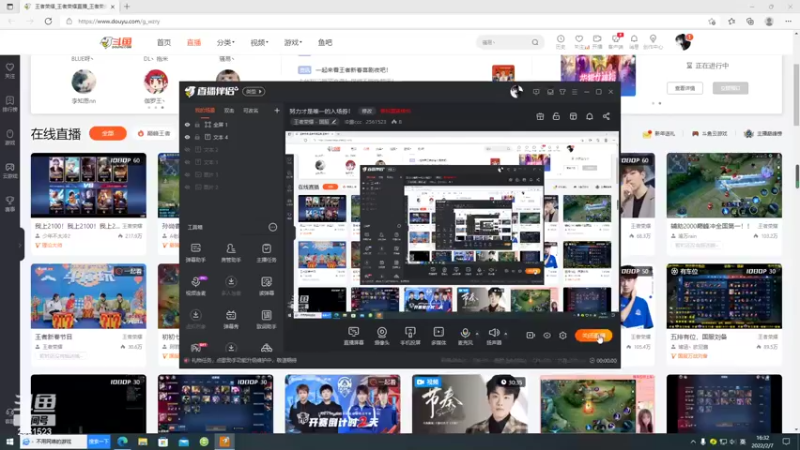Hide the 文本 4 source with its eye icon
This screenshot has width=800, height=450.
187,137
